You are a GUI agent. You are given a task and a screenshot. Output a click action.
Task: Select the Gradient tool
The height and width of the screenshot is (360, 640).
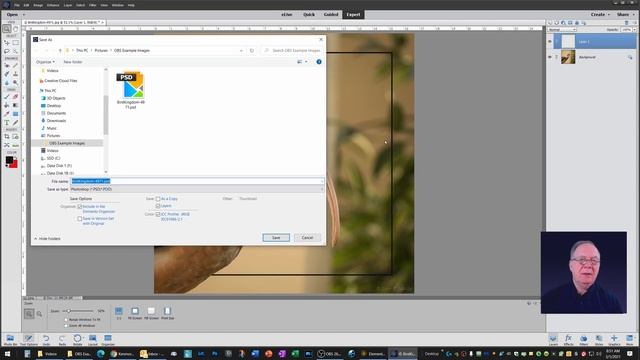point(16,105)
